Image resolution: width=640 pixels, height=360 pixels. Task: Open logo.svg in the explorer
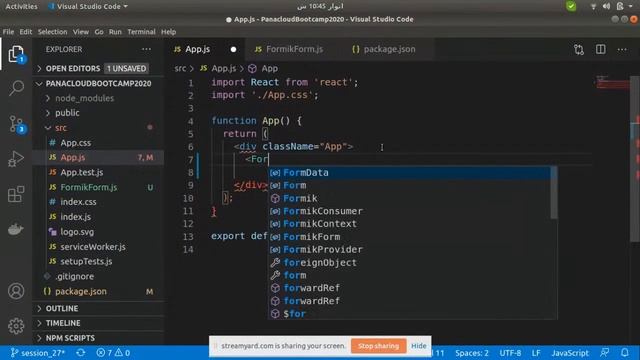(x=98, y=232)
